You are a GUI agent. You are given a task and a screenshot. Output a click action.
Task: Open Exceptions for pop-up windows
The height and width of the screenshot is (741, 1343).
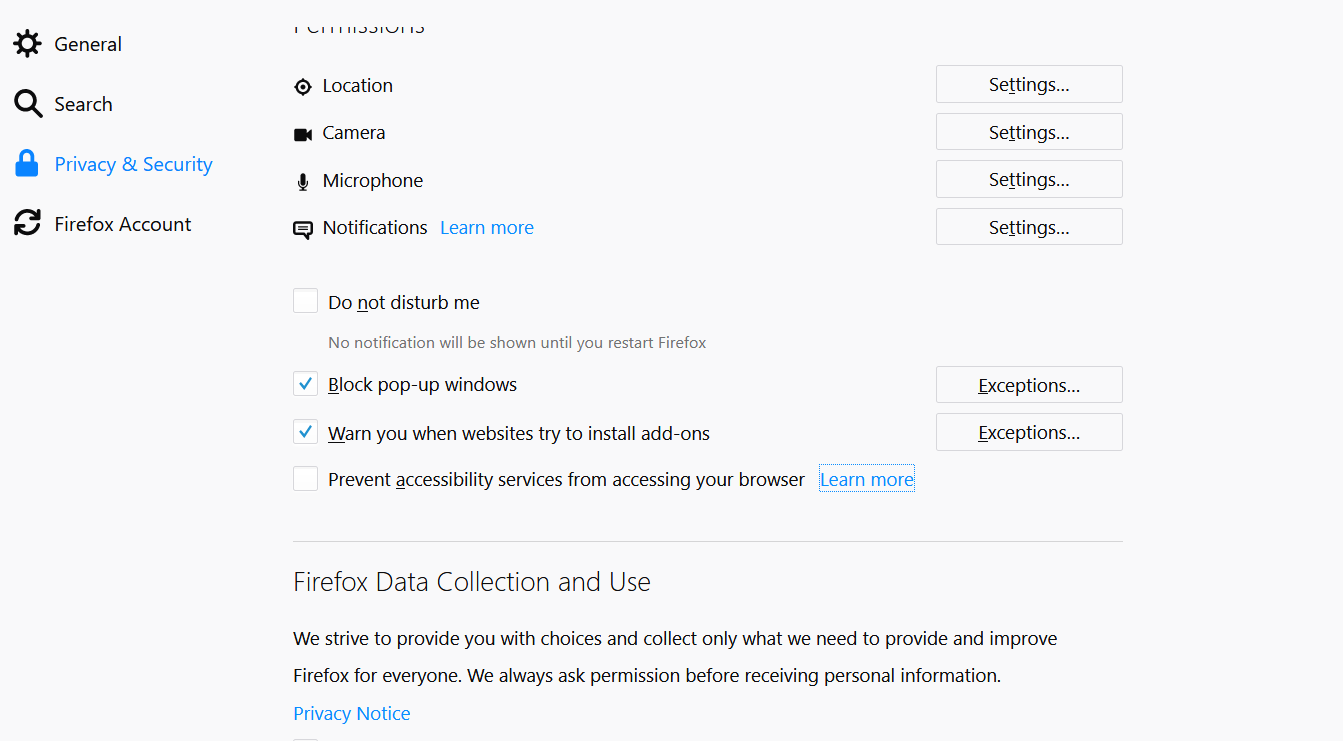1029,385
